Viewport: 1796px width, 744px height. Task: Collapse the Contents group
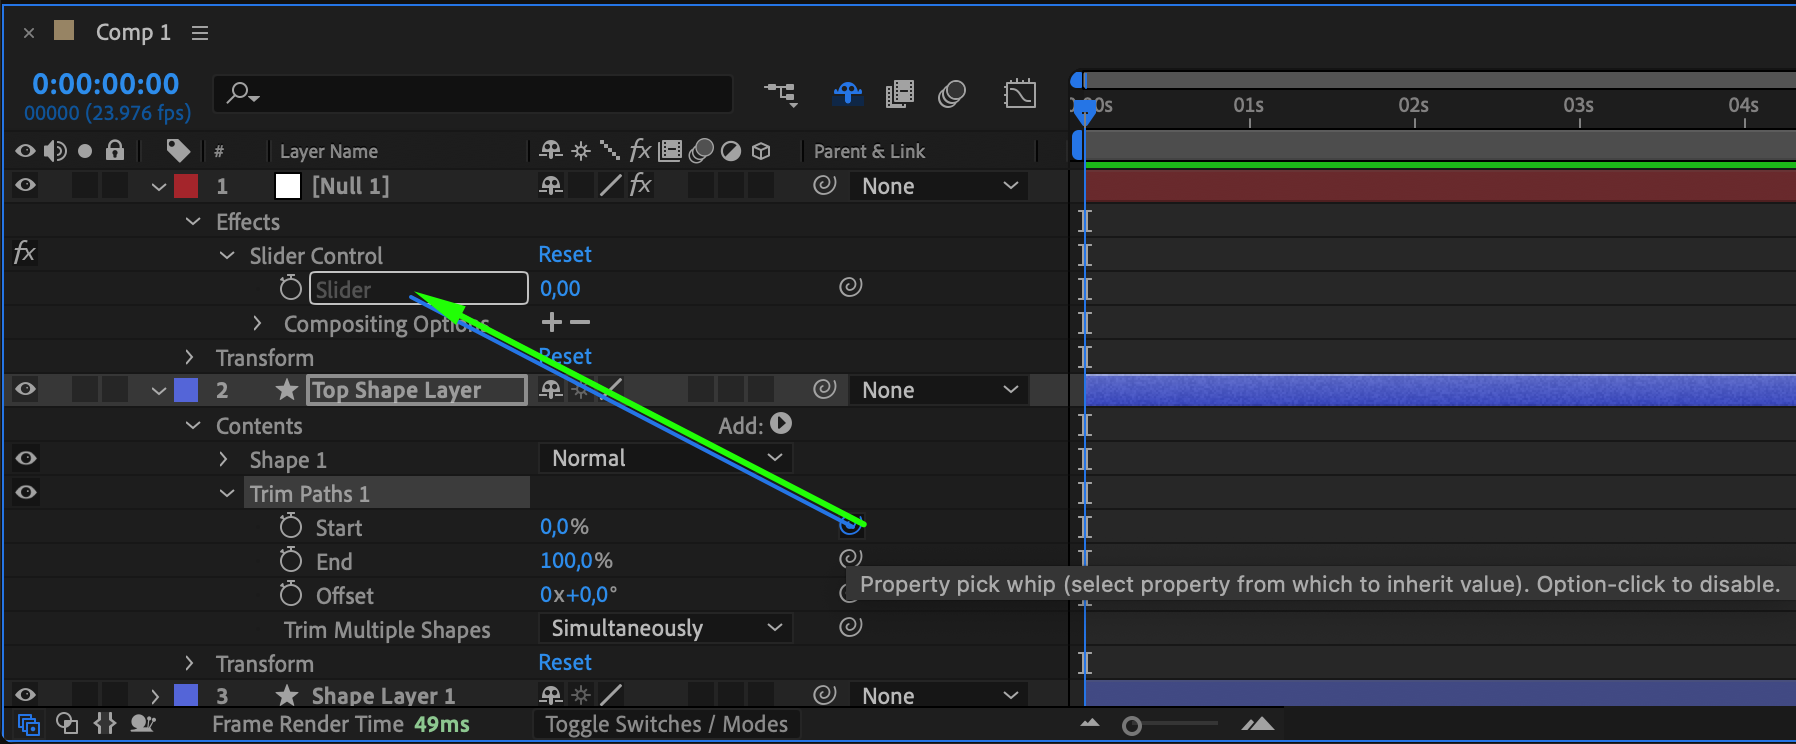pyautogui.click(x=193, y=425)
